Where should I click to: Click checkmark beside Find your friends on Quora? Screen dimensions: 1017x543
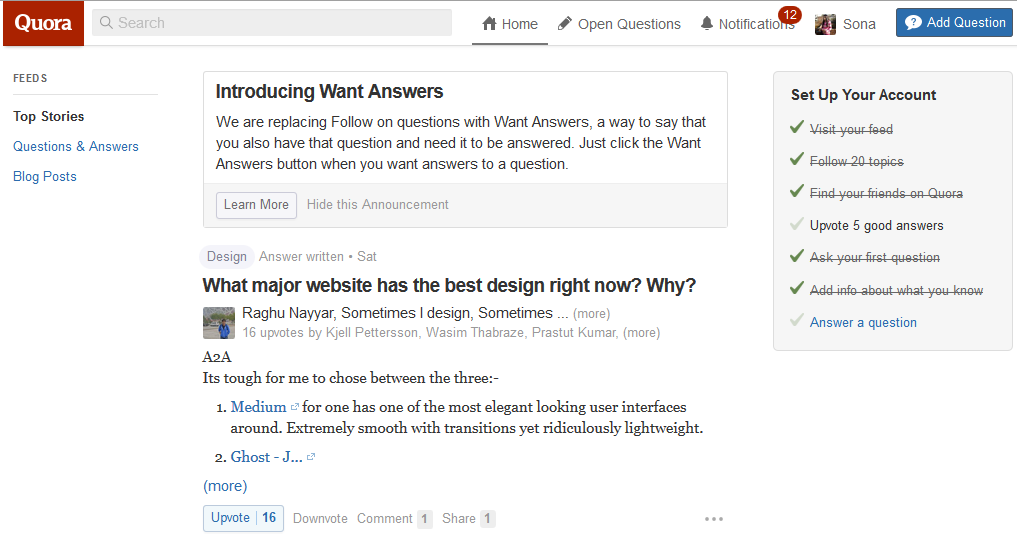tap(797, 191)
